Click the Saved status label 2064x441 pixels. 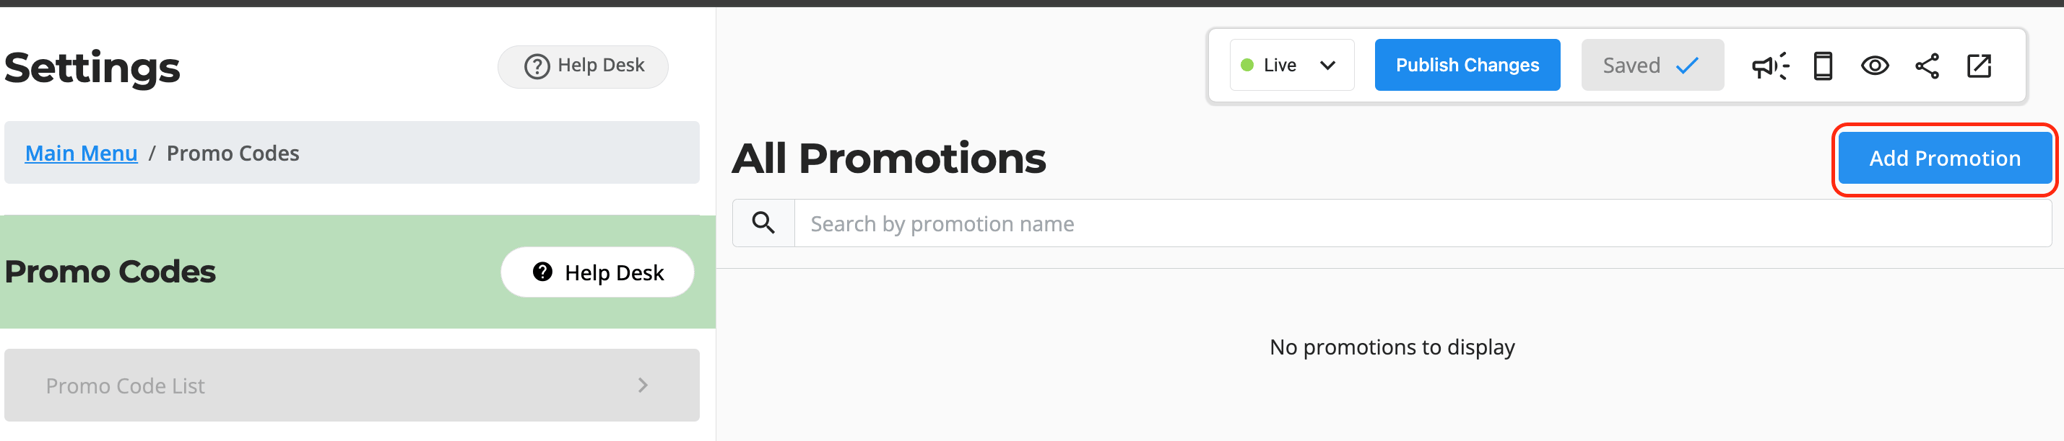1631,65
